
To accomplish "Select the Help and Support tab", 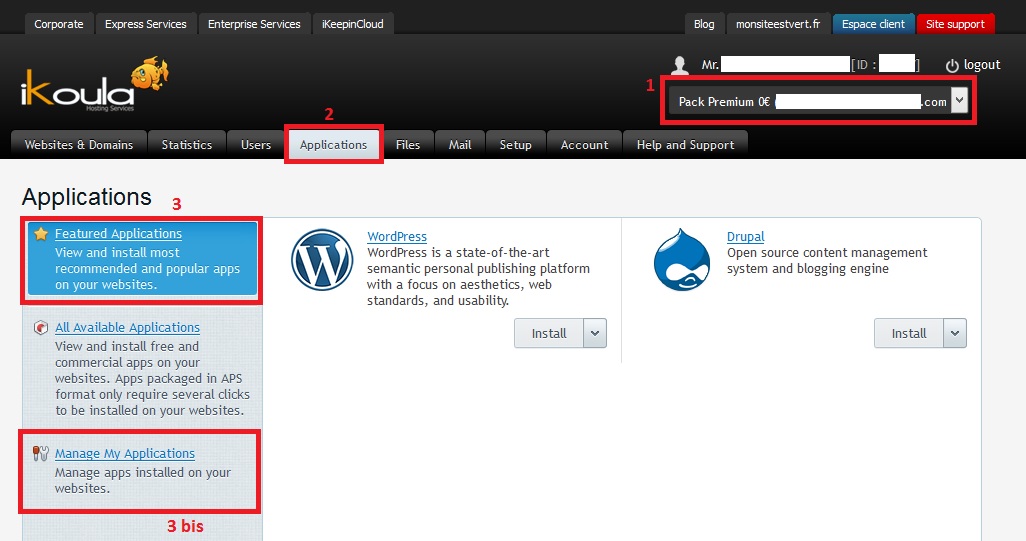I will (685, 145).
